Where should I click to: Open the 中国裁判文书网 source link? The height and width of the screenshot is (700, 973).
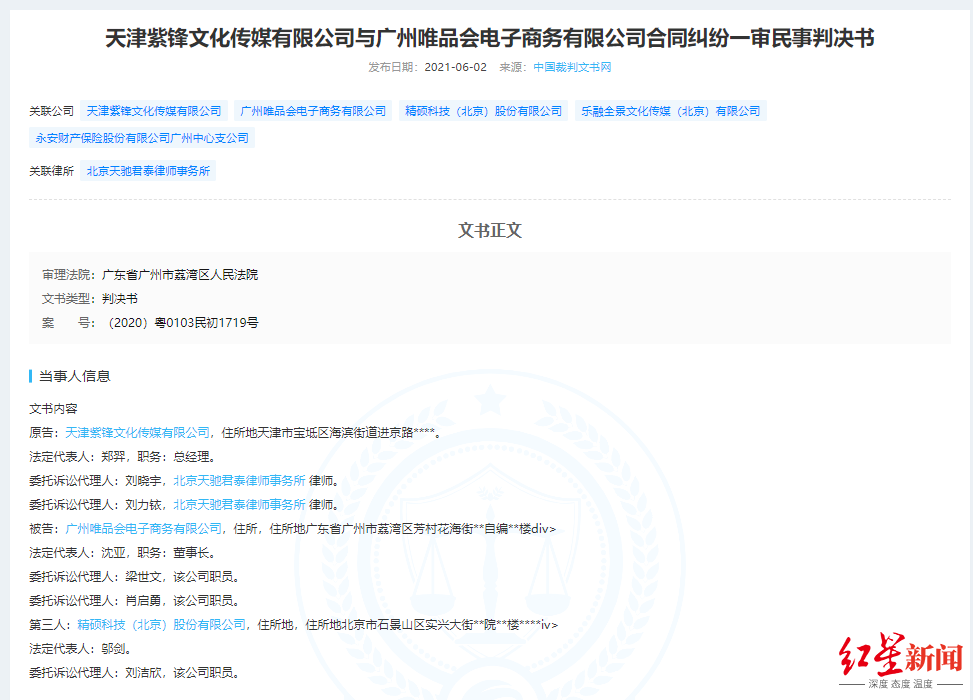coord(572,67)
